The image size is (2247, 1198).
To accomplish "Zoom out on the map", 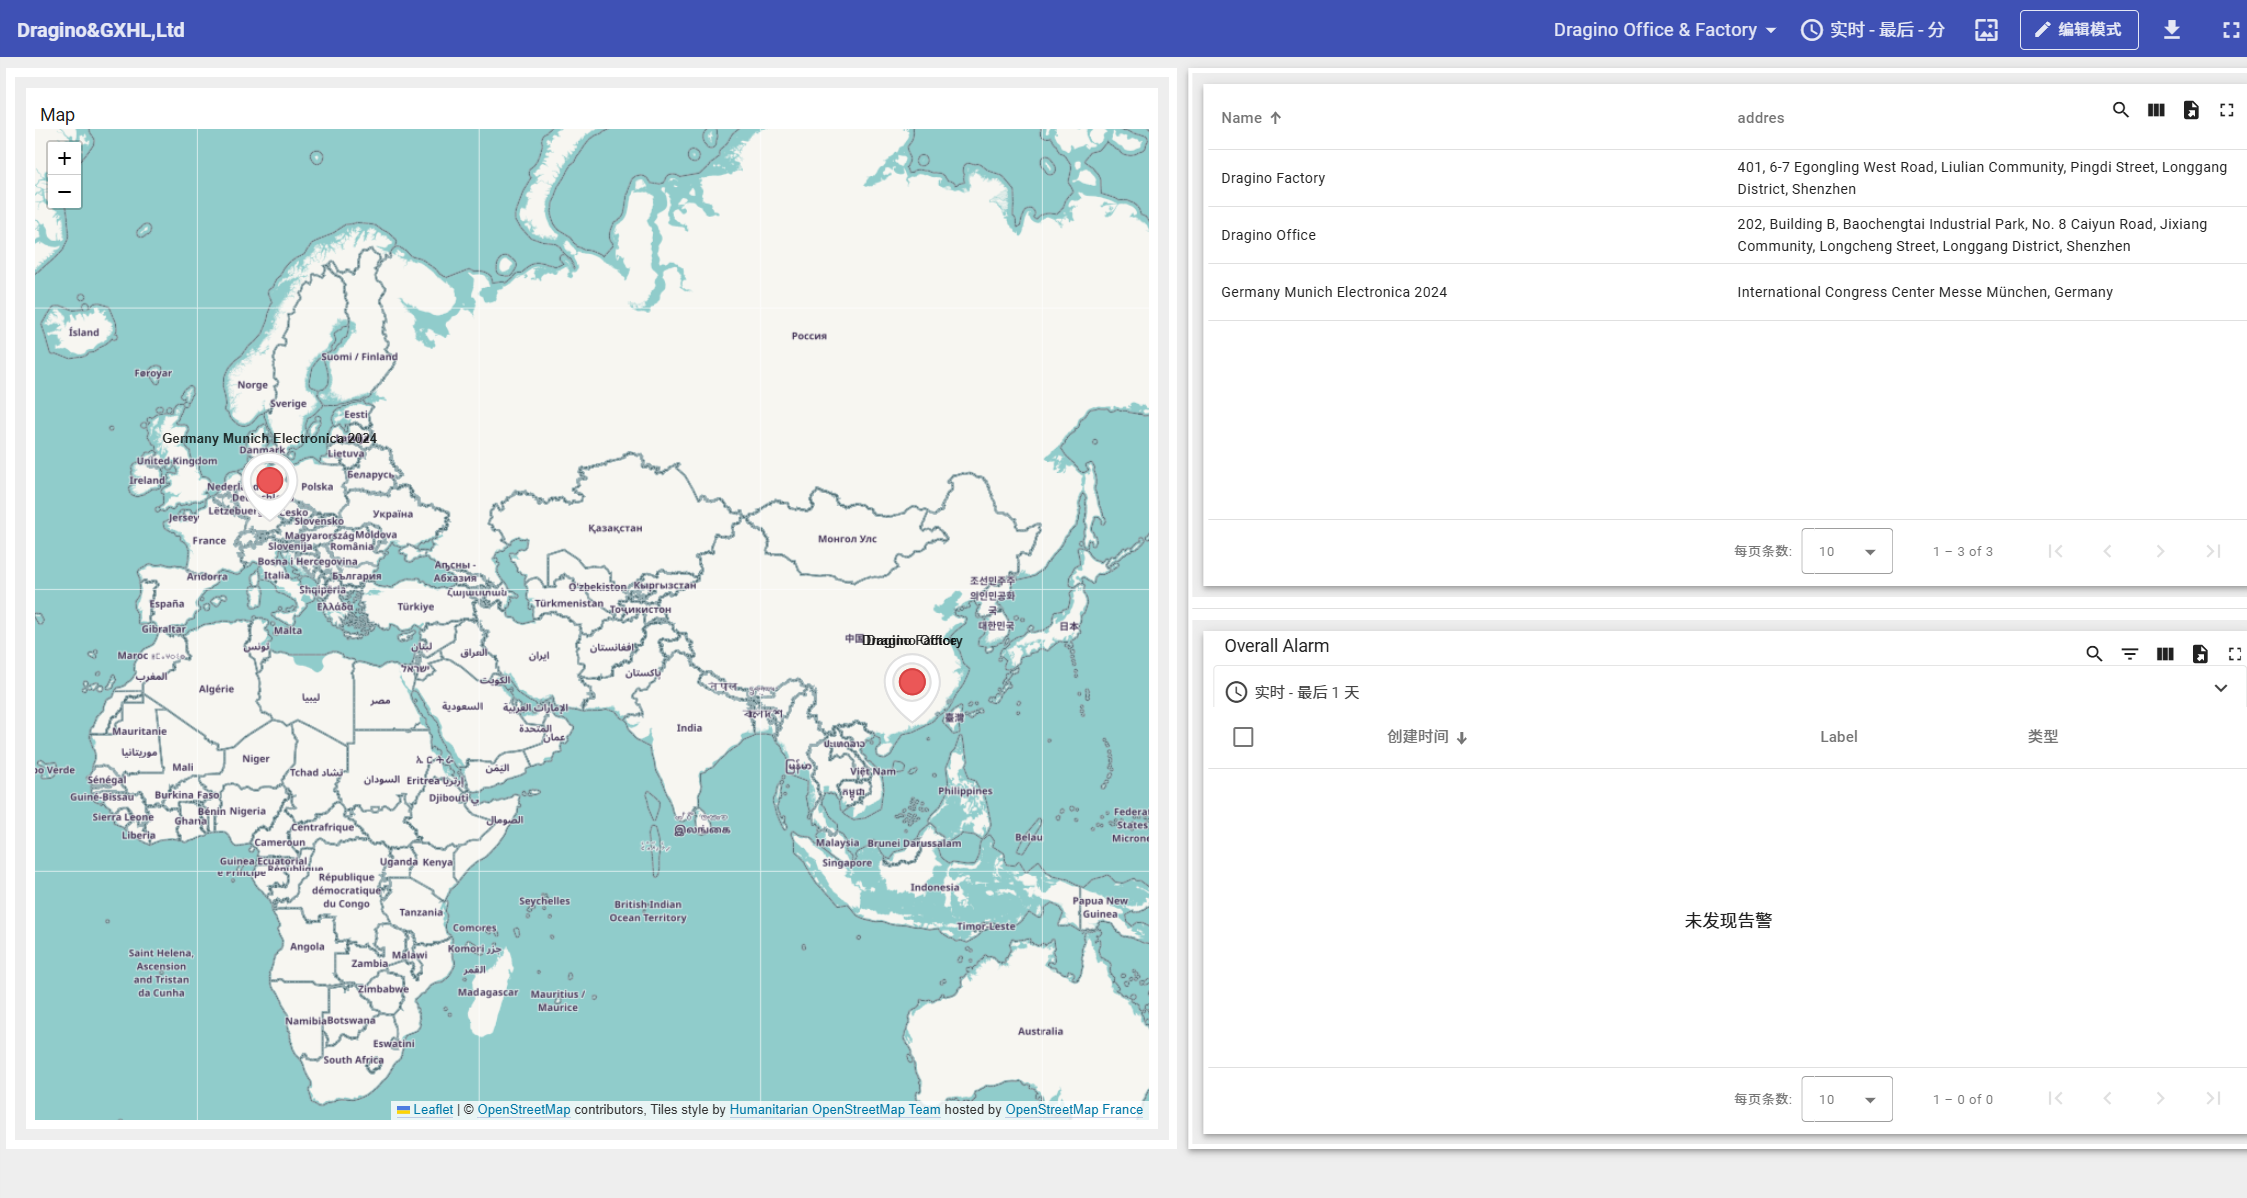I will pyautogui.click(x=64, y=192).
